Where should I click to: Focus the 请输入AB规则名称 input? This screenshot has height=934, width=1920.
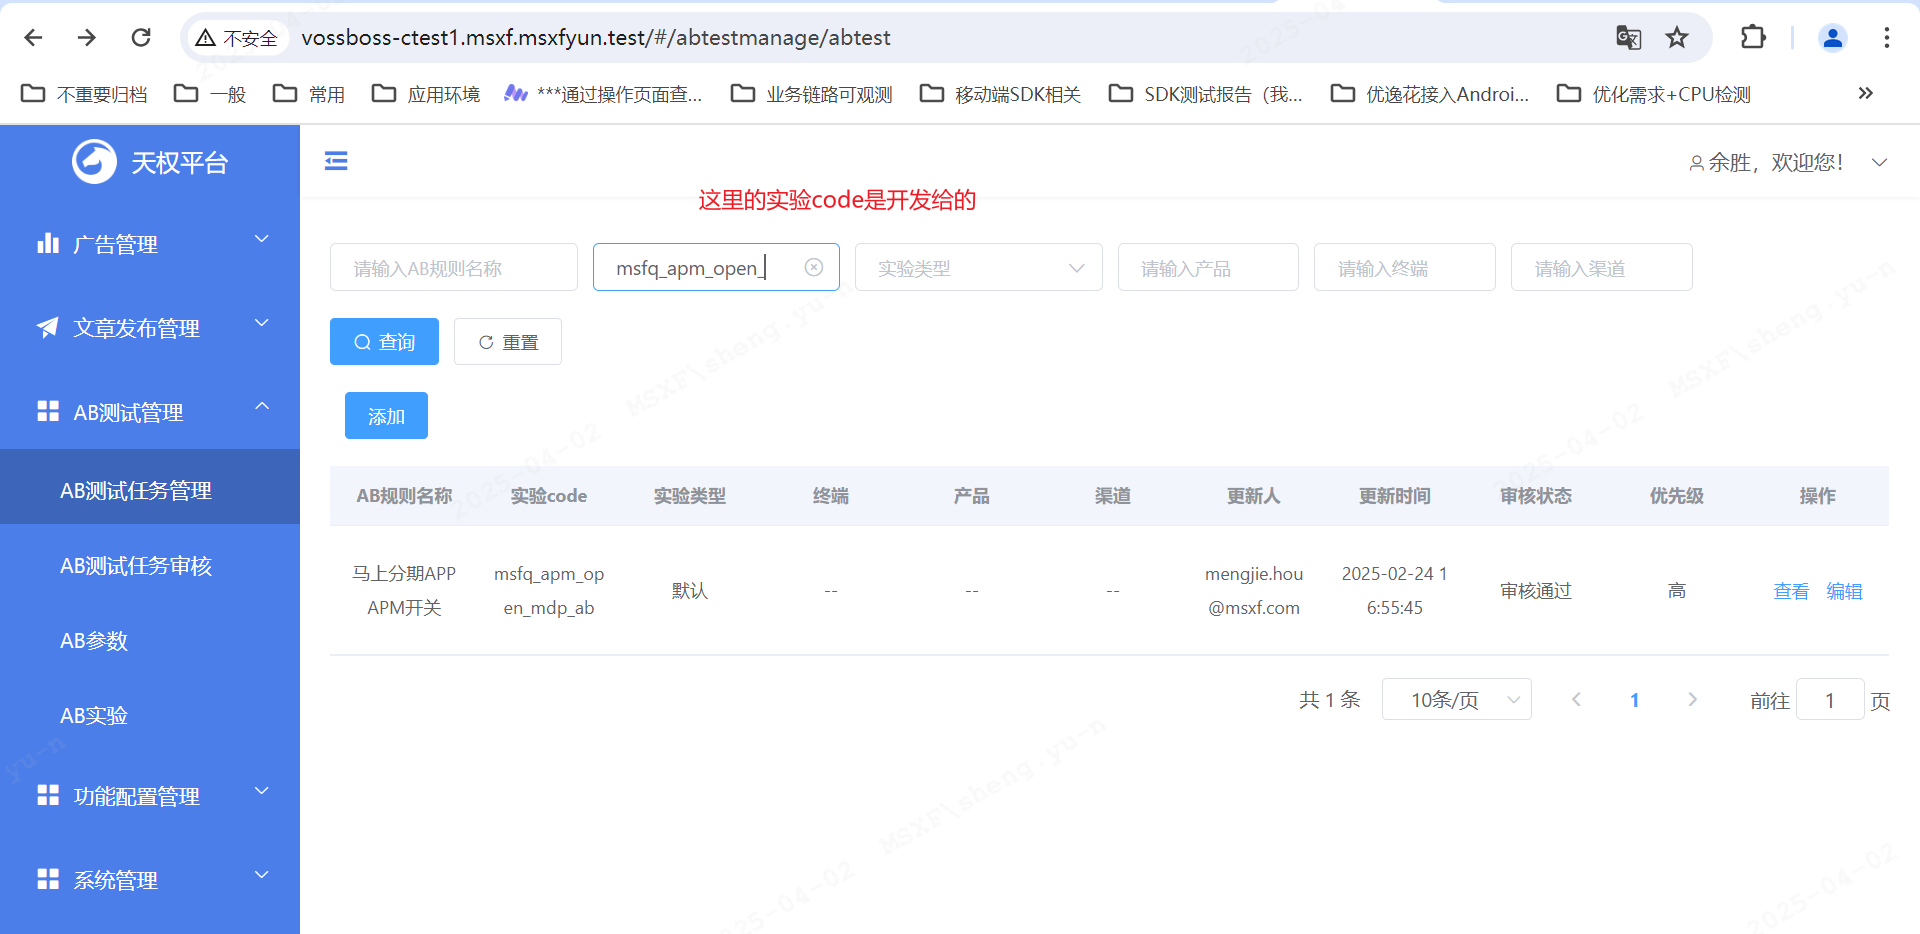point(453,267)
